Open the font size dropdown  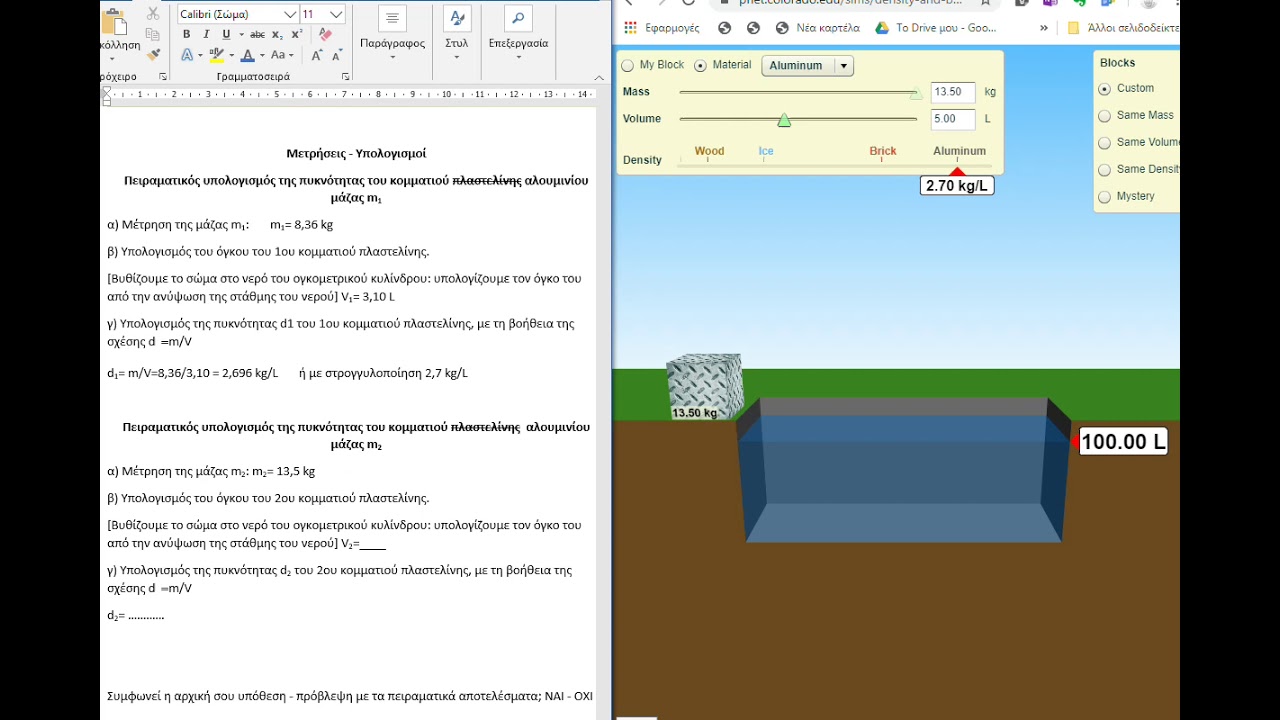pyautogui.click(x=336, y=14)
